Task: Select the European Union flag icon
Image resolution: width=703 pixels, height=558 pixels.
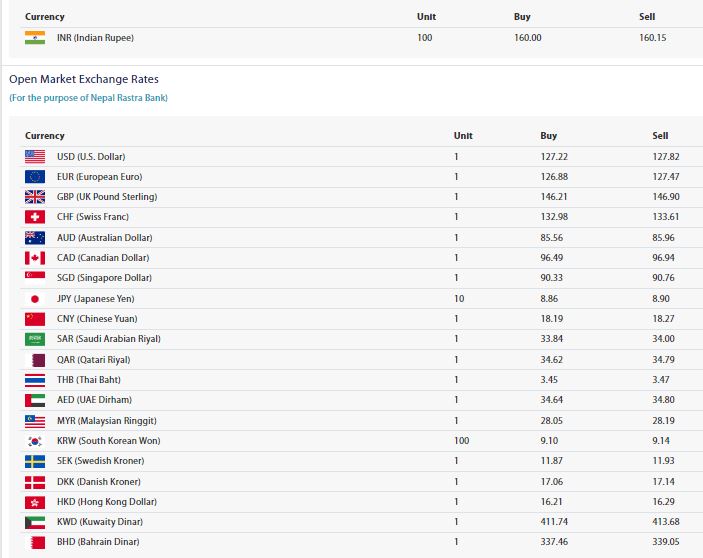Action: coord(35,177)
